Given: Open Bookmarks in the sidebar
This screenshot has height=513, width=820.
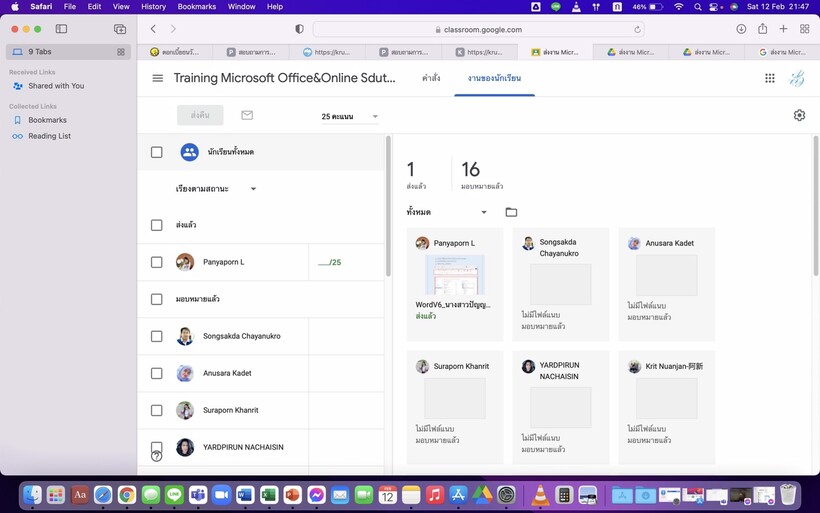Looking at the screenshot, I should (47, 120).
